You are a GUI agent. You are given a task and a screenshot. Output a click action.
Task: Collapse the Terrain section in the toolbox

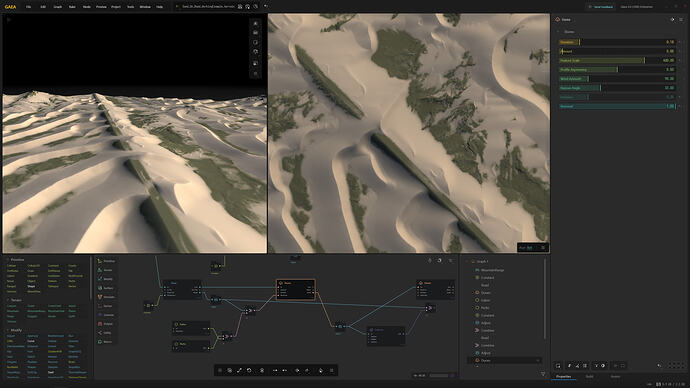pyautogui.click(x=7, y=300)
